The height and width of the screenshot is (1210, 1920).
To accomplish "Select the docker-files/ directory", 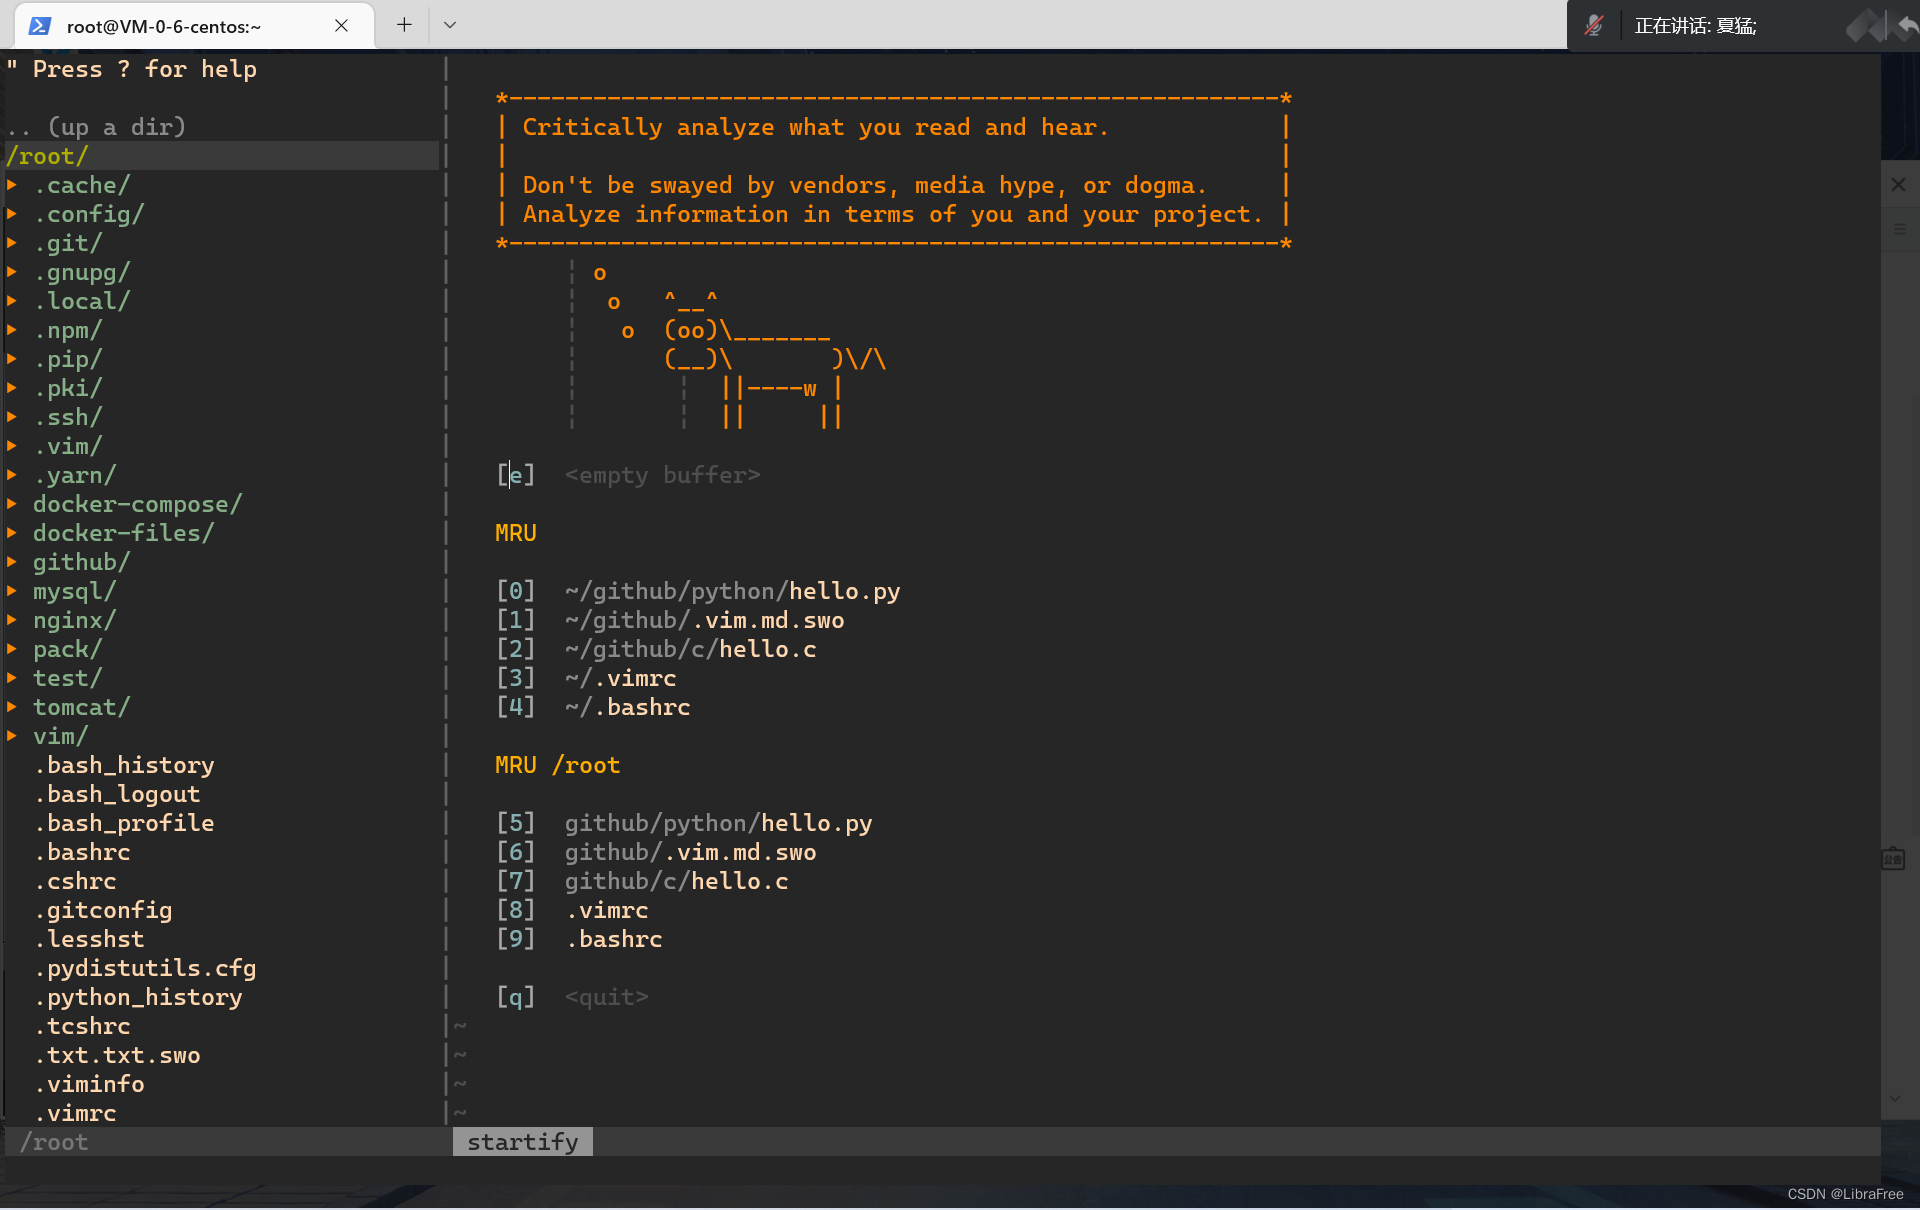I will coord(124,533).
